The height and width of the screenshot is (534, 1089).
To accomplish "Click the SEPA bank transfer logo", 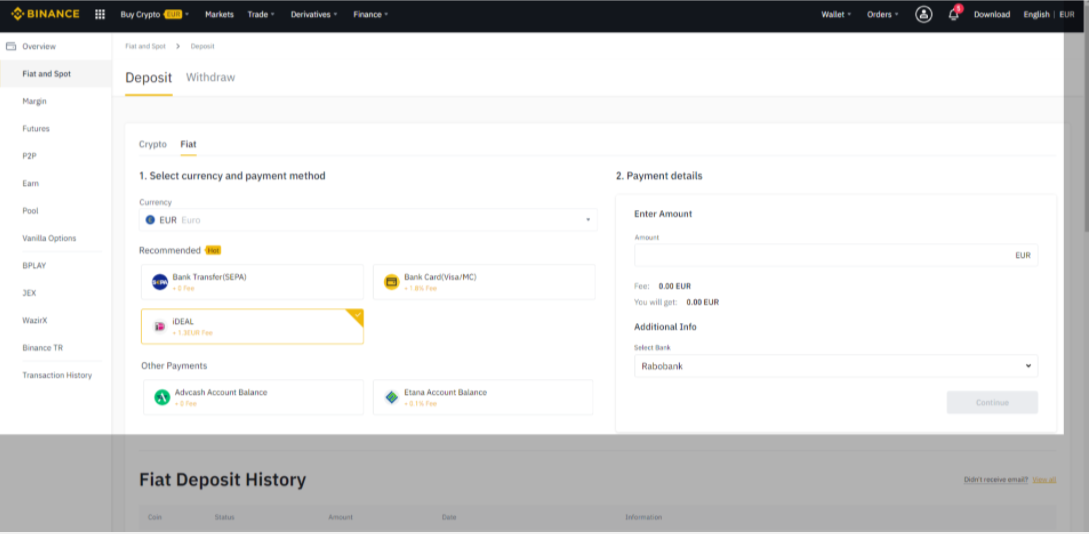I will click(x=160, y=282).
